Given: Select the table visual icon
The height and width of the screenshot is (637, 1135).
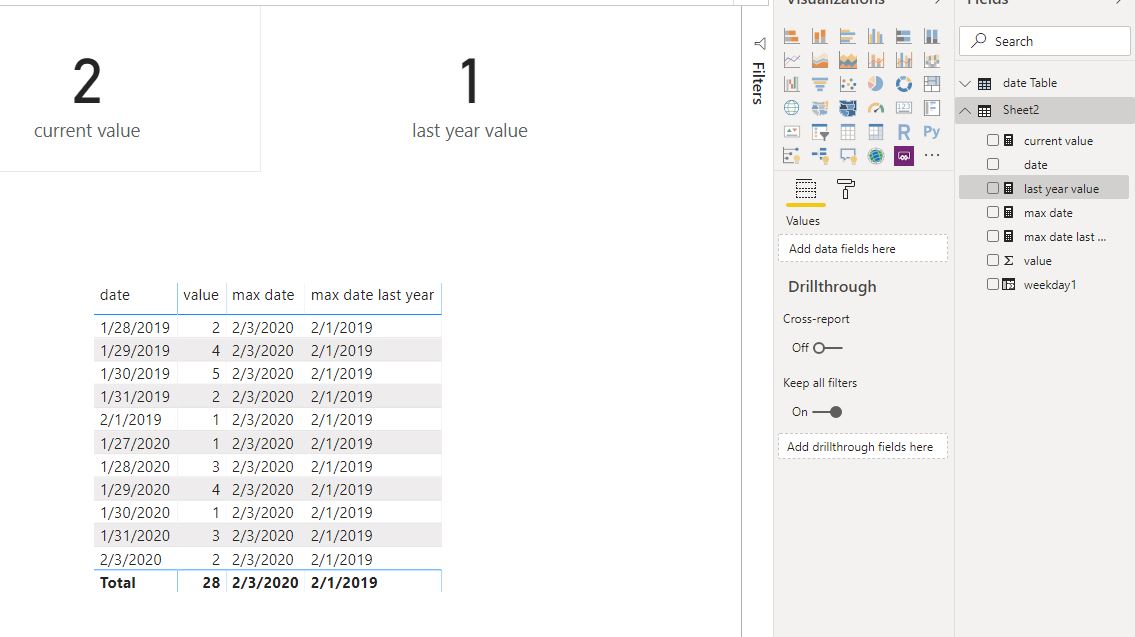Looking at the screenshot, I should (848, 132).
